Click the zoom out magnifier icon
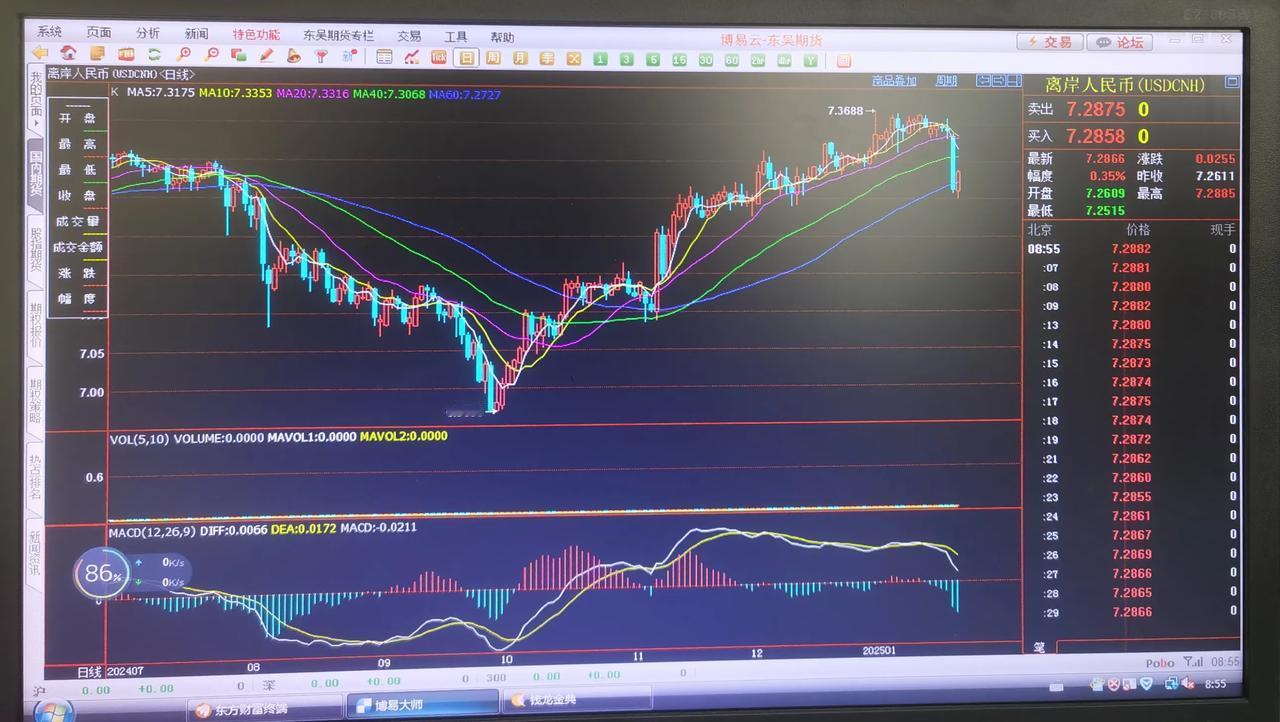Screen dimensions: 1280x722 pos(212,55)
